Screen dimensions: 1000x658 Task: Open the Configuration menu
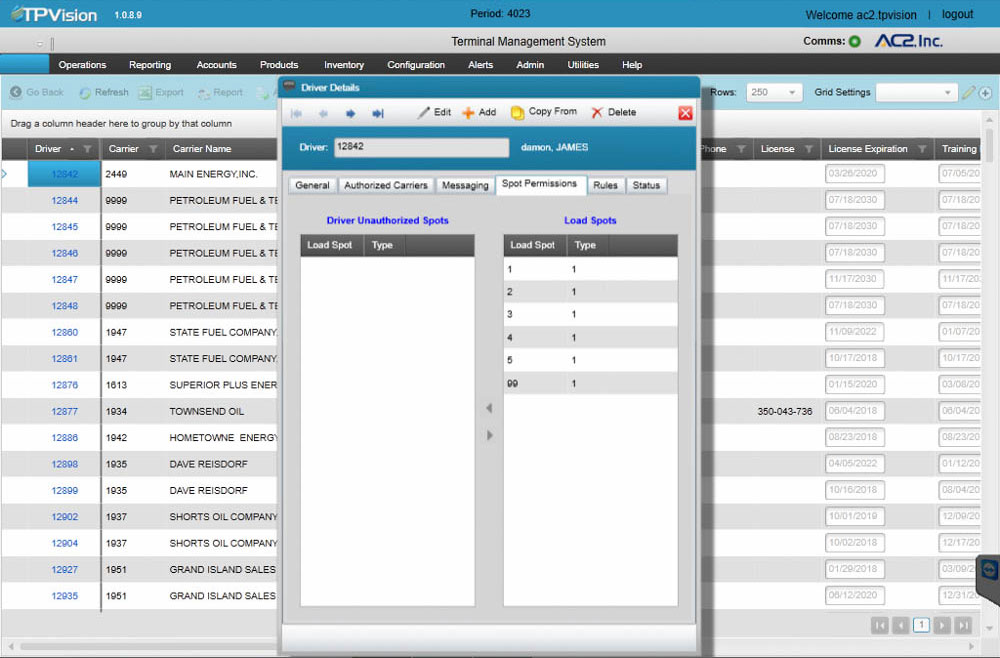coord(416,64)
